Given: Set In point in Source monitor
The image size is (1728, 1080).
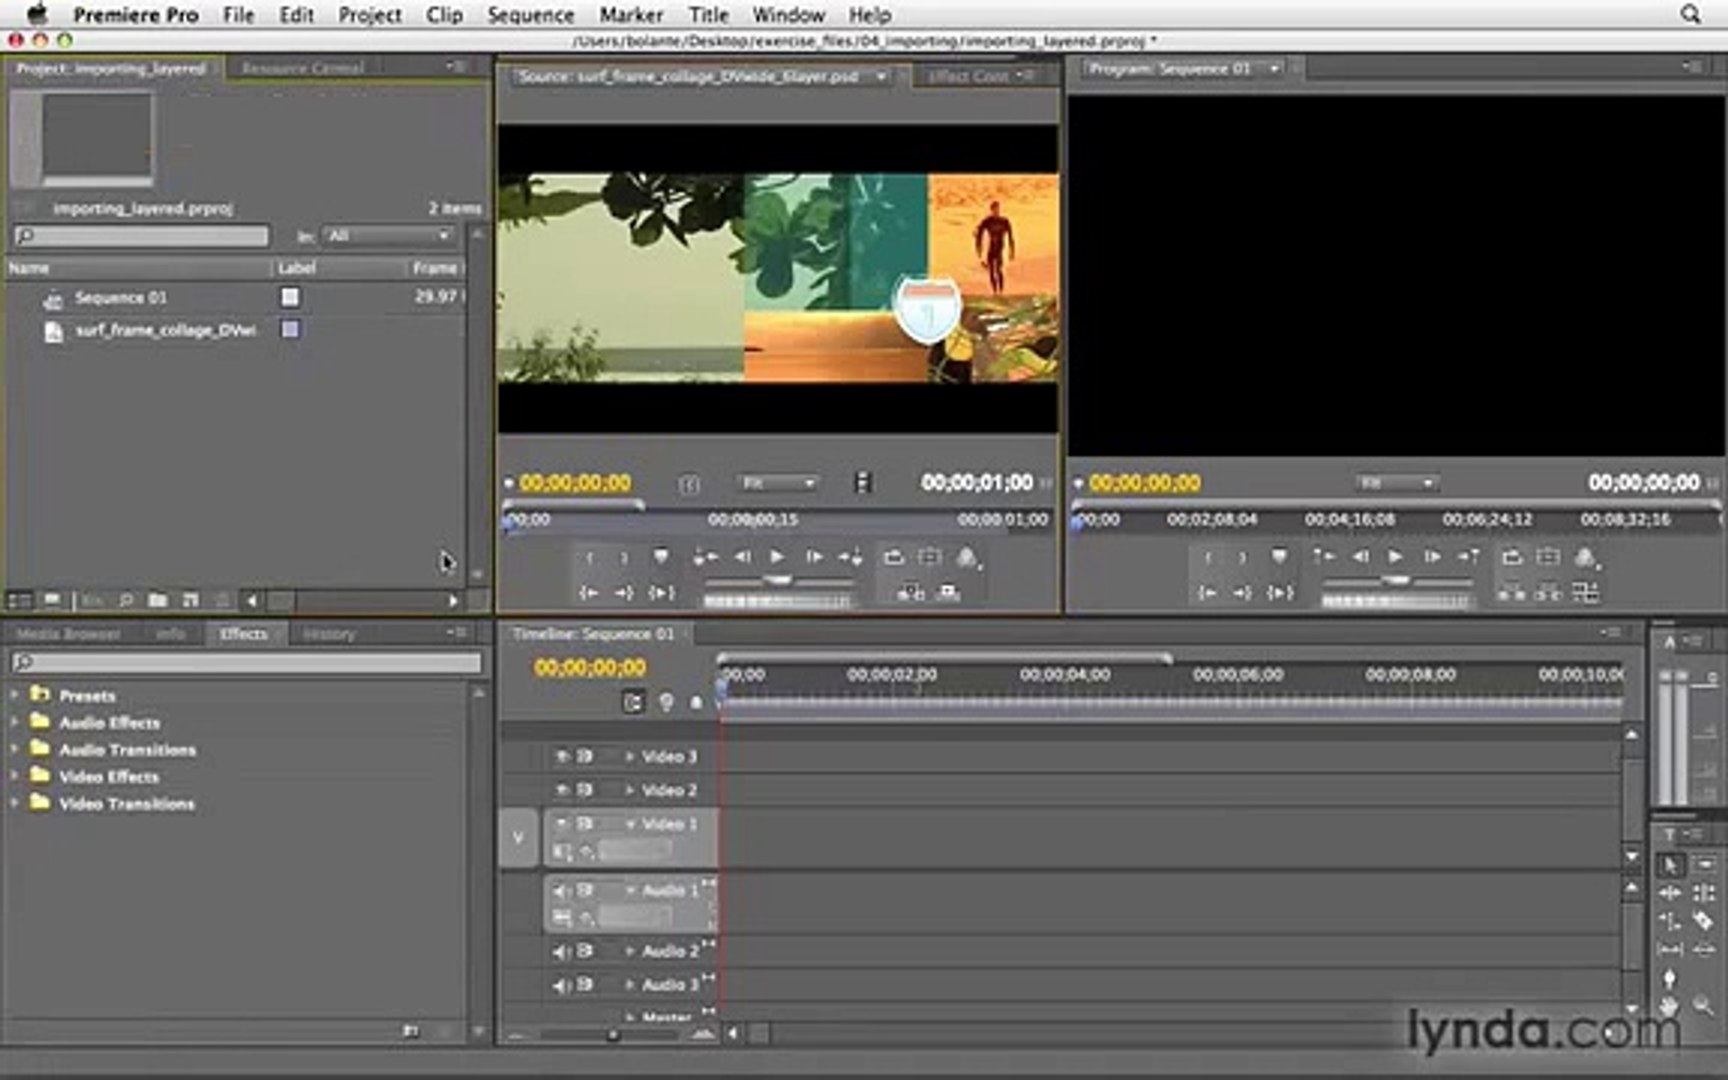Looking at the screenshot, I should [x=590, y=557].
